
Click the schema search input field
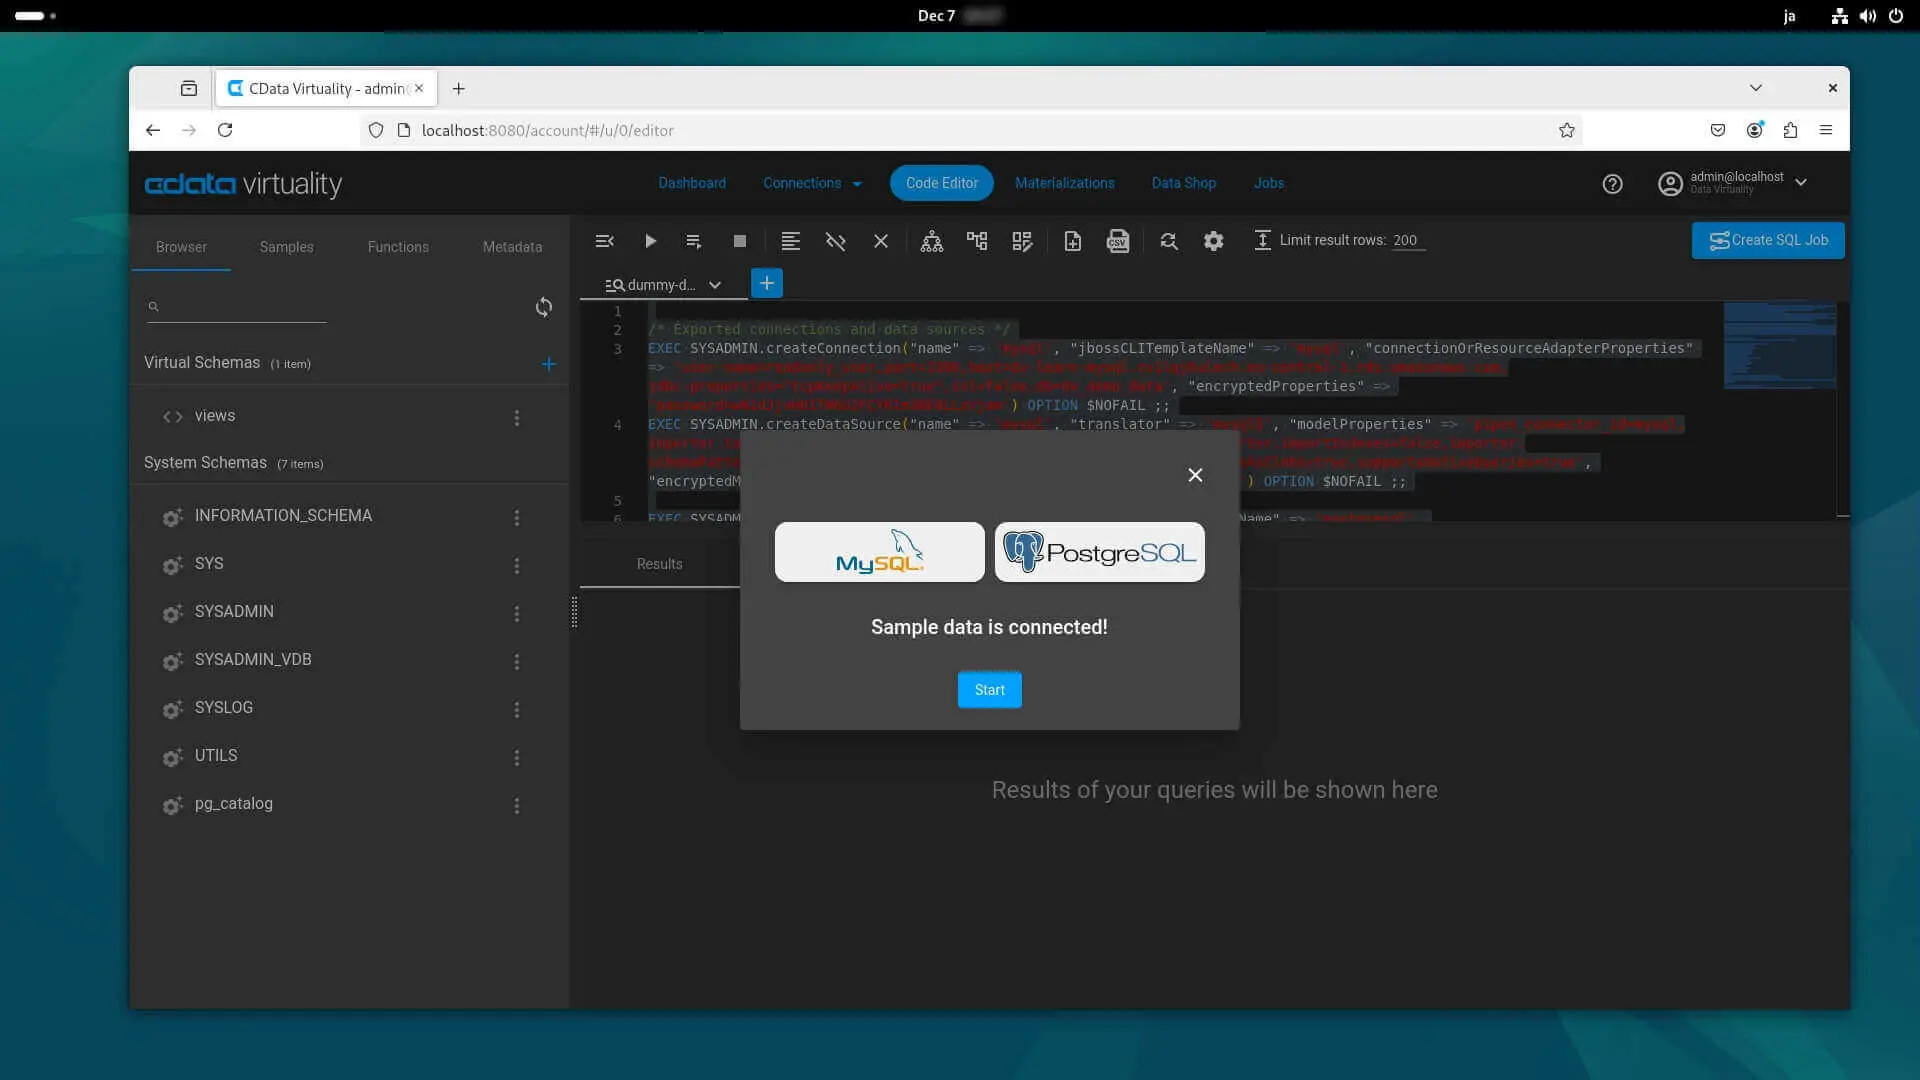click(245, 307)
